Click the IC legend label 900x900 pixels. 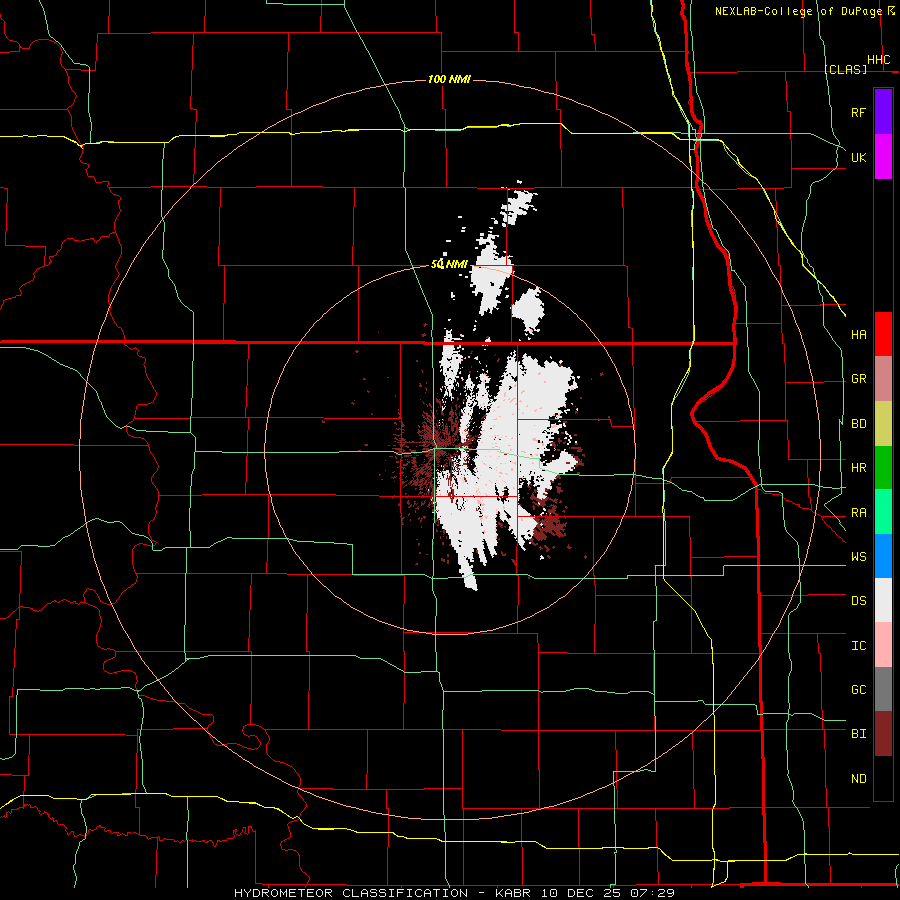click(858, 645)
